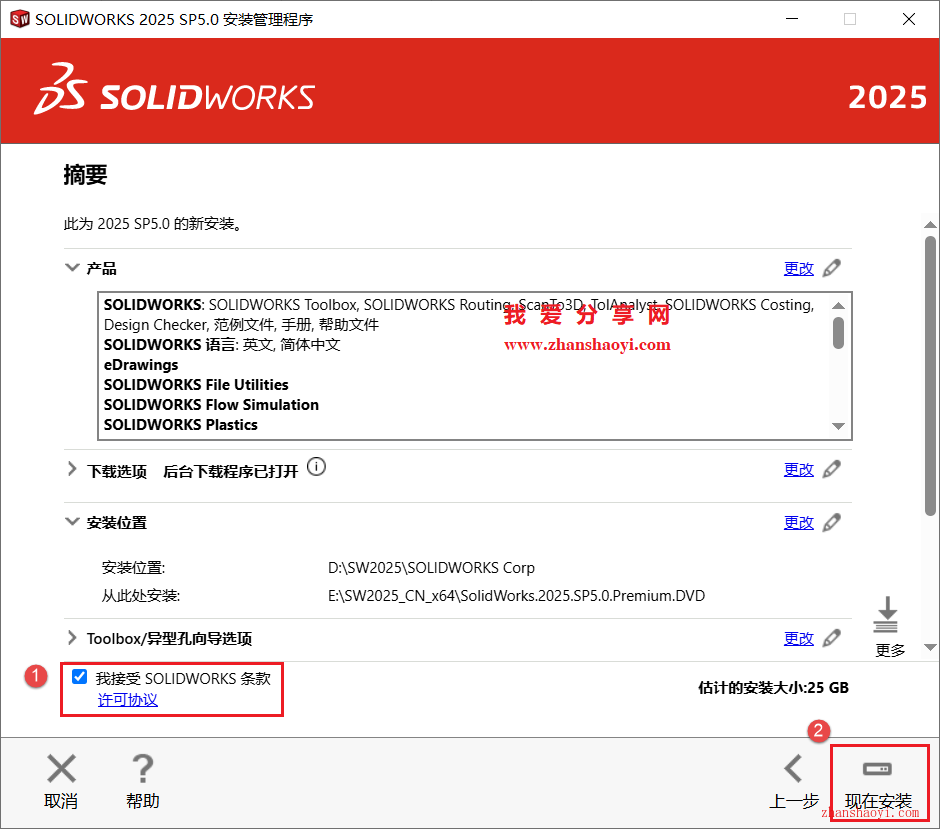Open 帮助 question mark icon
Screen dimensions: 940x829
[143, 768]
